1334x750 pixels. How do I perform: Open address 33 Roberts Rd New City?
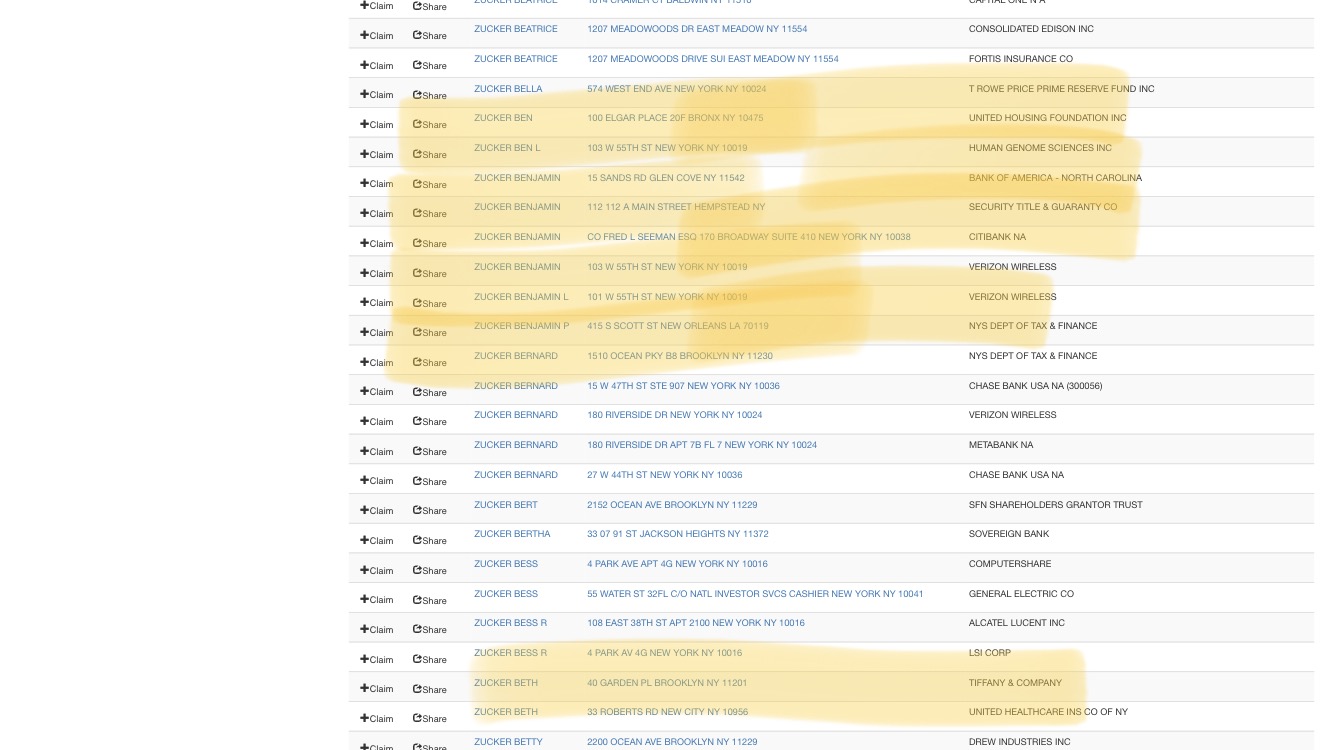(667, 712)
